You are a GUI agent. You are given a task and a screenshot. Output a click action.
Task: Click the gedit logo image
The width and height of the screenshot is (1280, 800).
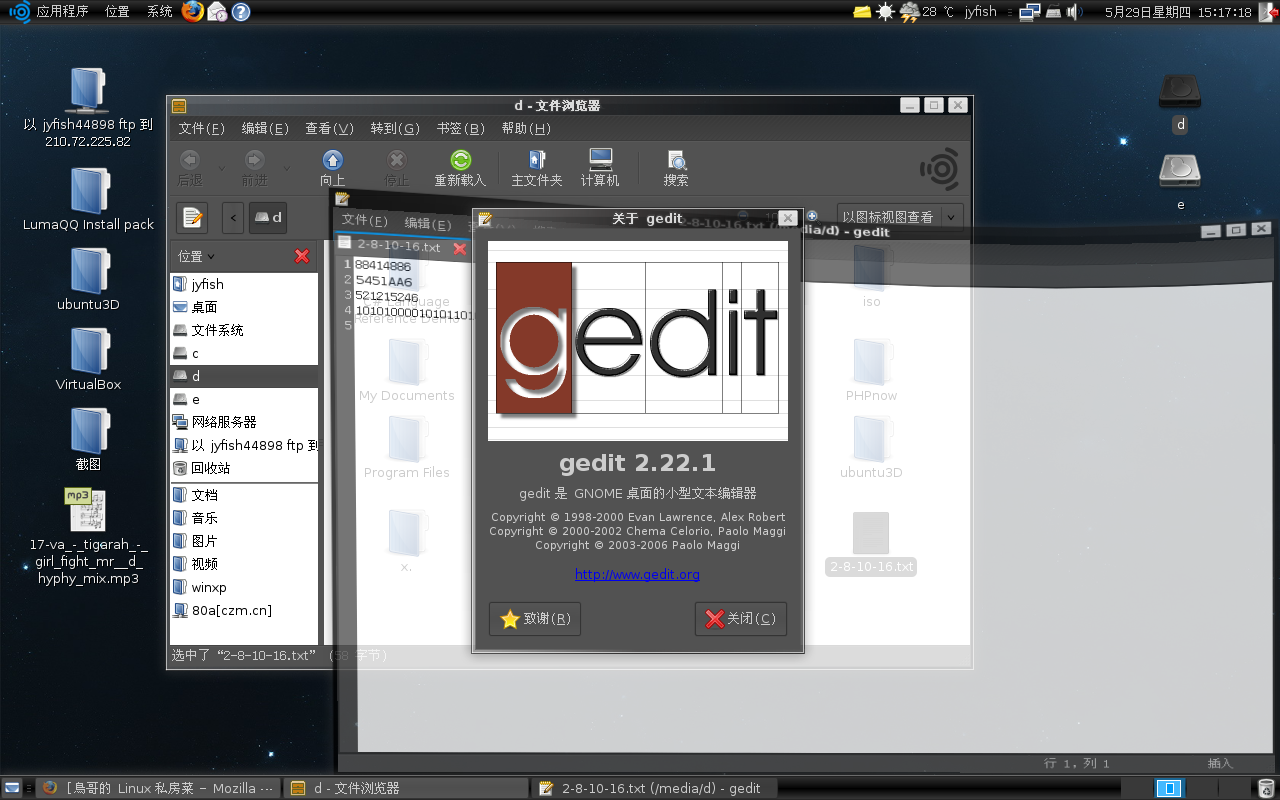coord(638,340)
